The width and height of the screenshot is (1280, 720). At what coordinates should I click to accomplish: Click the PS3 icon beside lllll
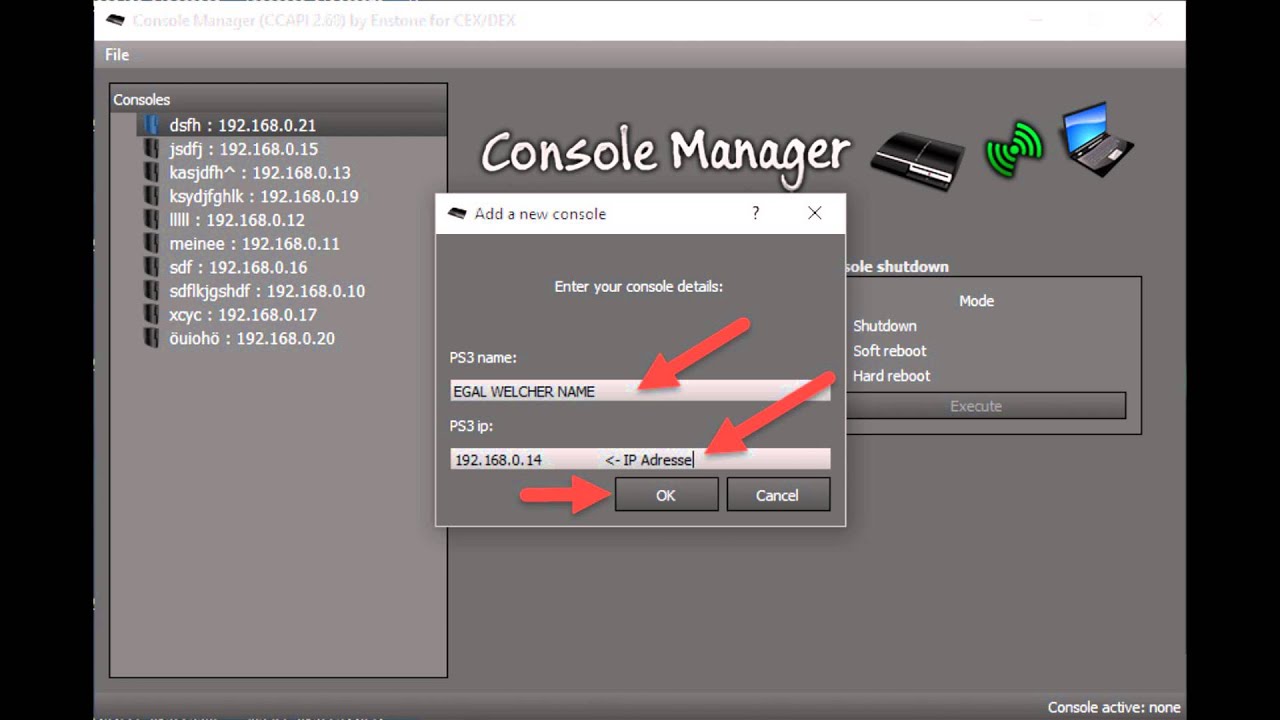click(151, 220)
